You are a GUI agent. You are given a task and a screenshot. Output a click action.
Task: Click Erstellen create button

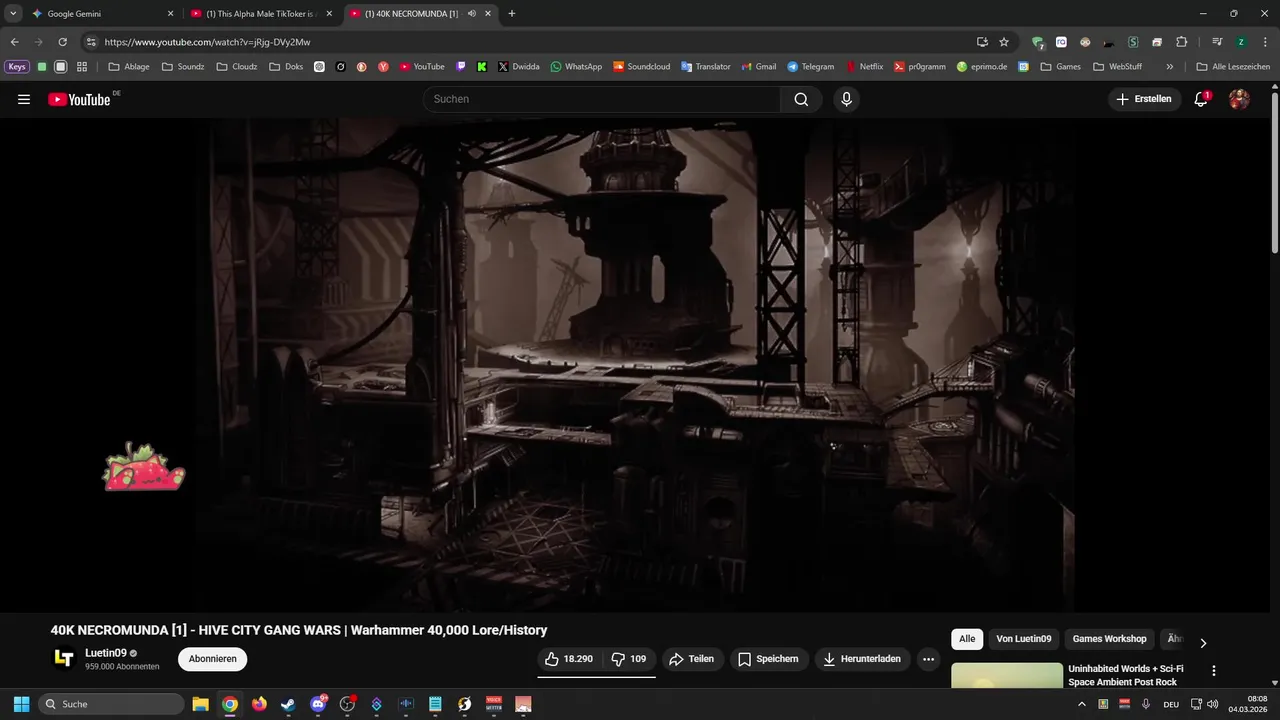tap(1145, 99)
